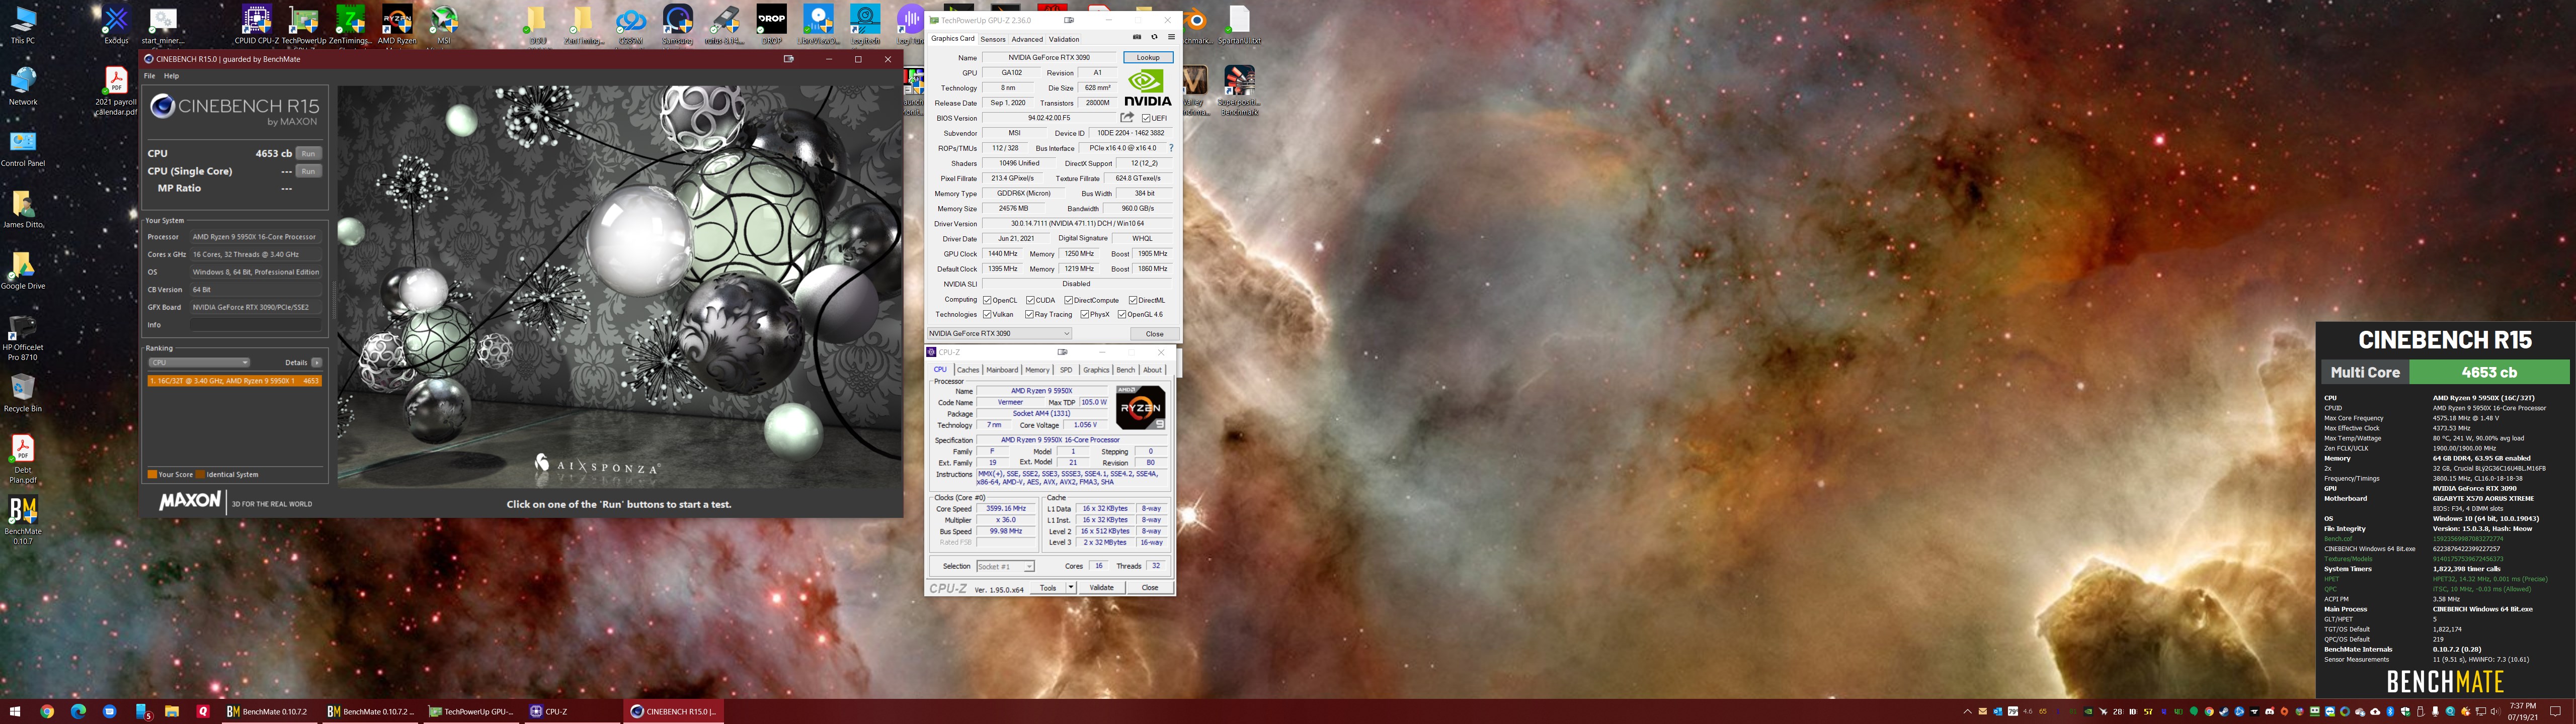The height and width of the screenshot is (724, 2576).
Task: Expand ranking Details arrow in Cinebench
Action: pyautogui.click(x=316, y=362)
